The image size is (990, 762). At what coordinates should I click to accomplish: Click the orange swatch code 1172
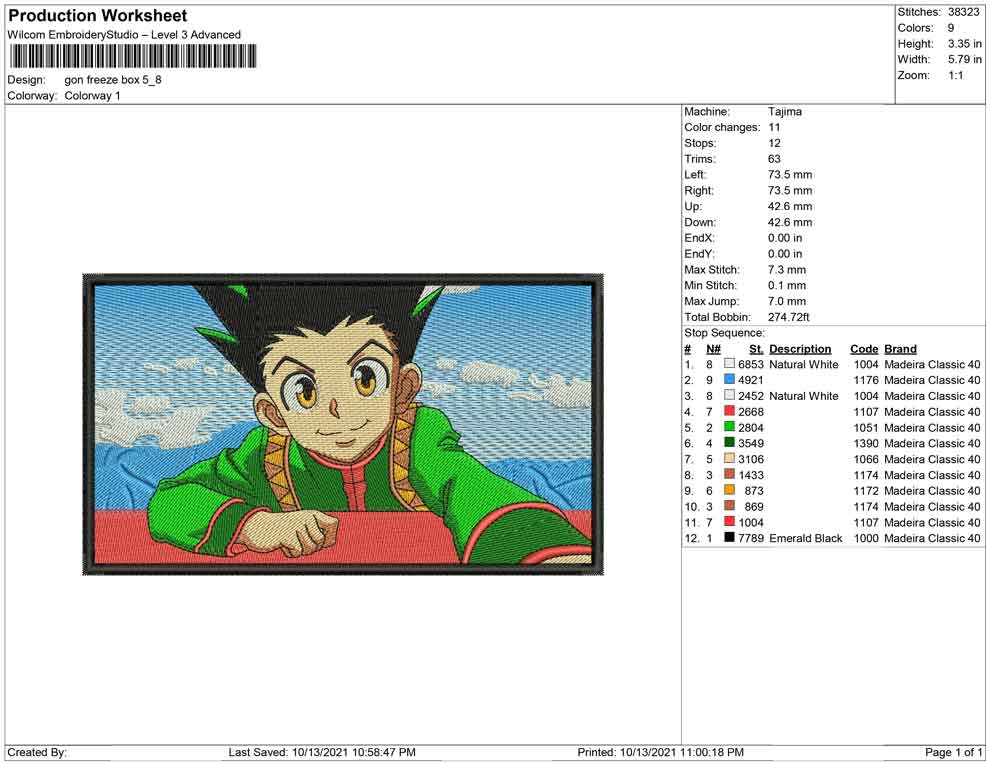pos(729,490)
